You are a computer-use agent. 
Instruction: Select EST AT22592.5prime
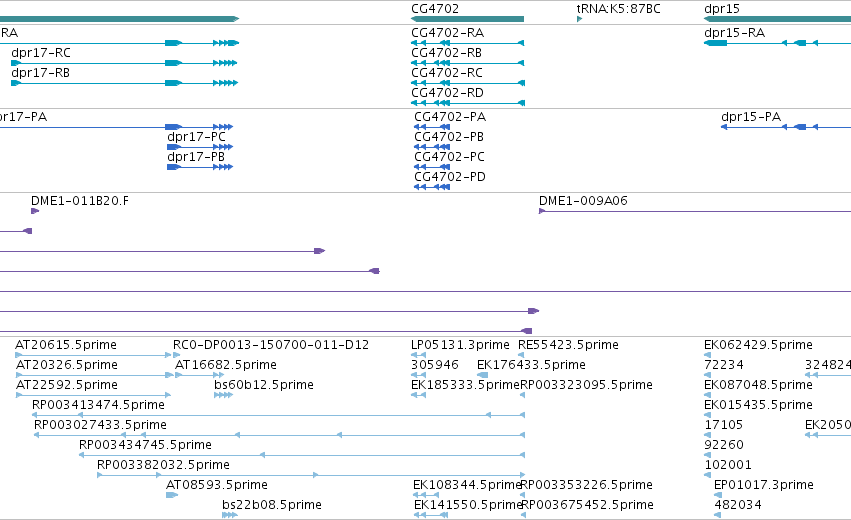67,385
